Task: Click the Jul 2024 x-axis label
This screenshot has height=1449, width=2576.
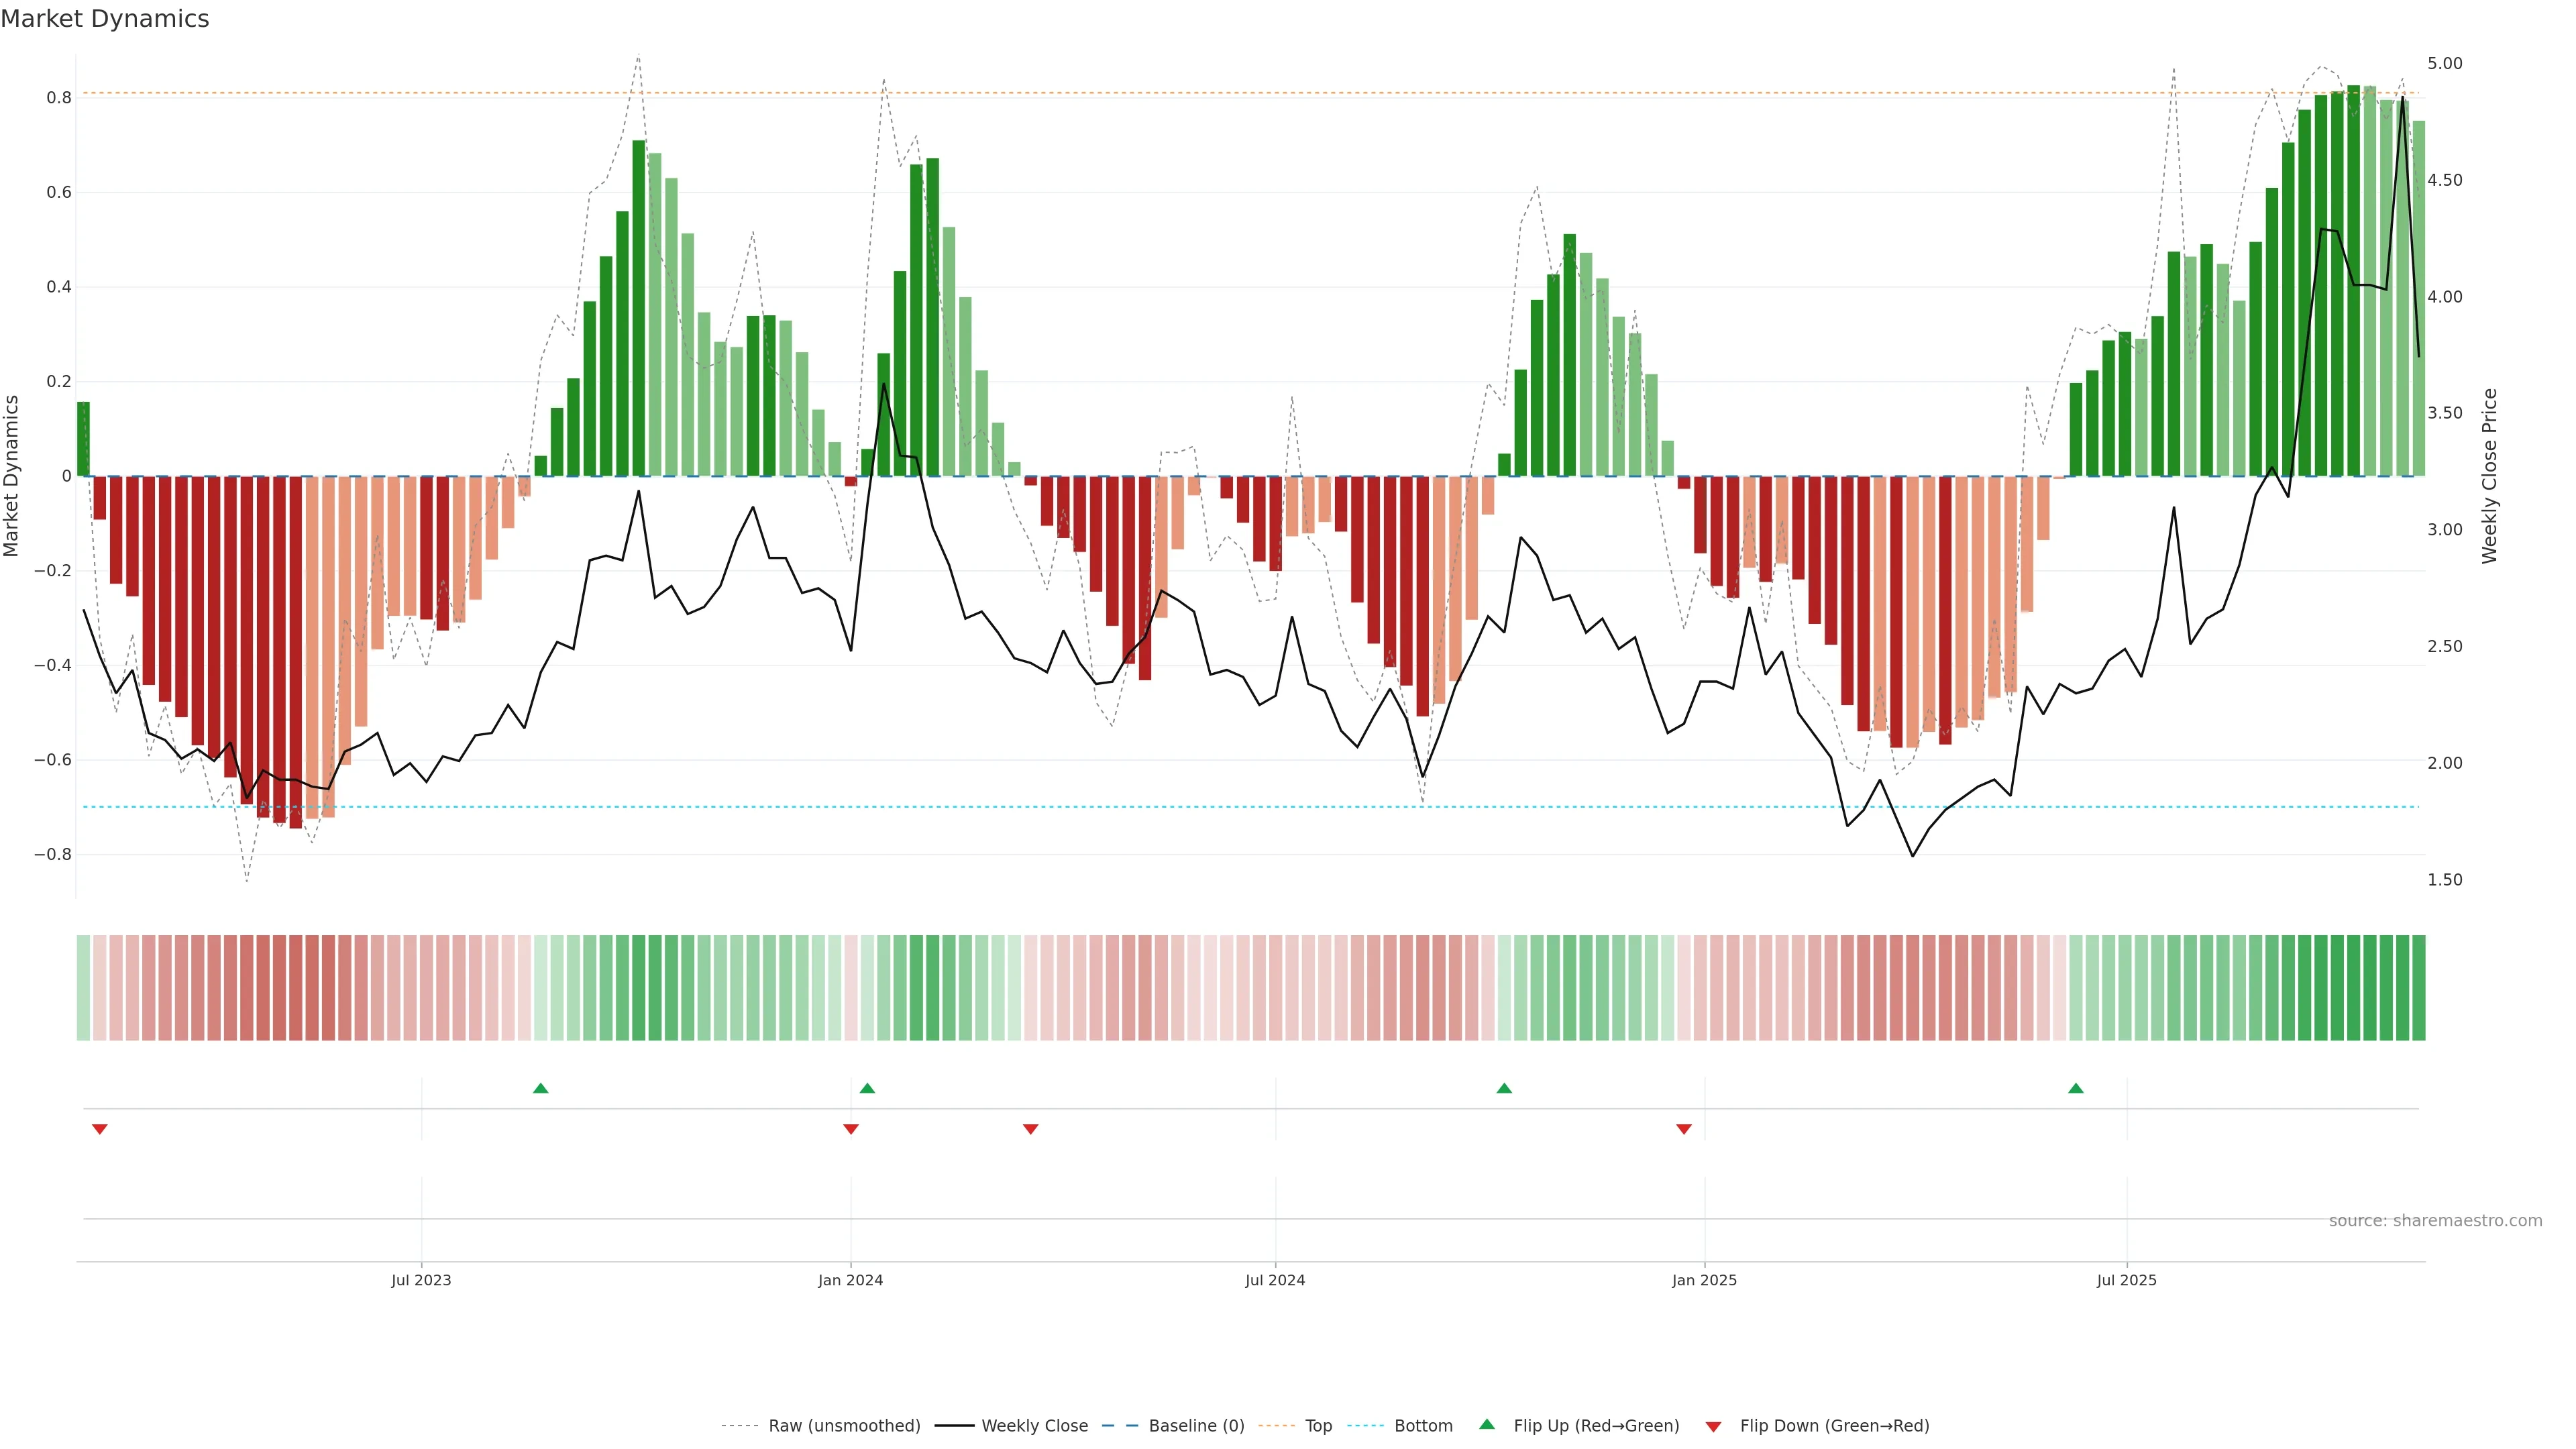Action: point(1275,1280)
